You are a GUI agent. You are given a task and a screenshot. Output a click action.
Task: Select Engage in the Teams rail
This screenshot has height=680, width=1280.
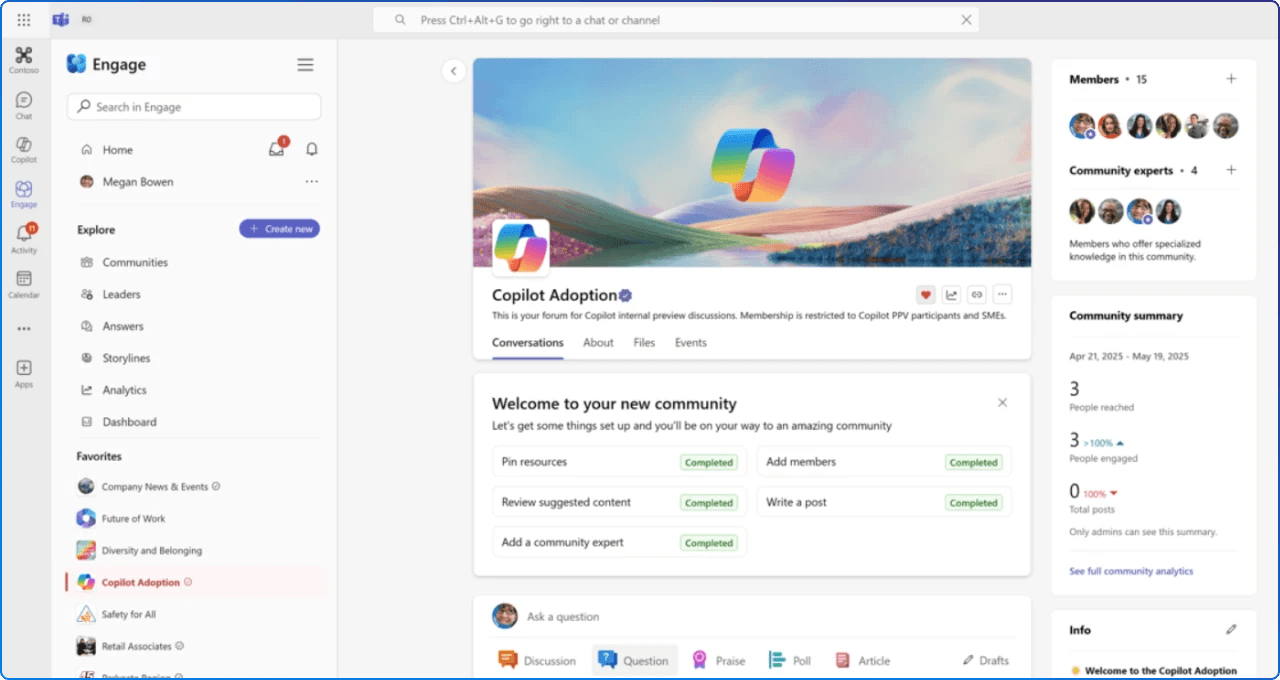[24, 194]
